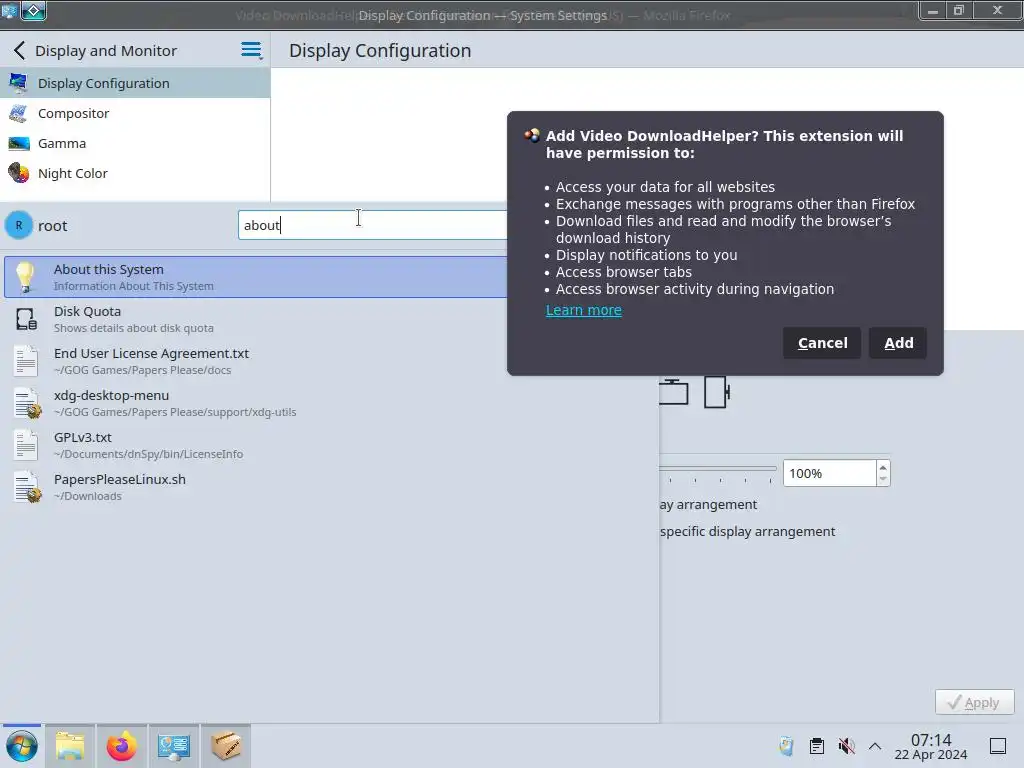Open the Learn more link in the extension prompt
This screenshot has height=768, width=1024.
[x=583, y=310]
